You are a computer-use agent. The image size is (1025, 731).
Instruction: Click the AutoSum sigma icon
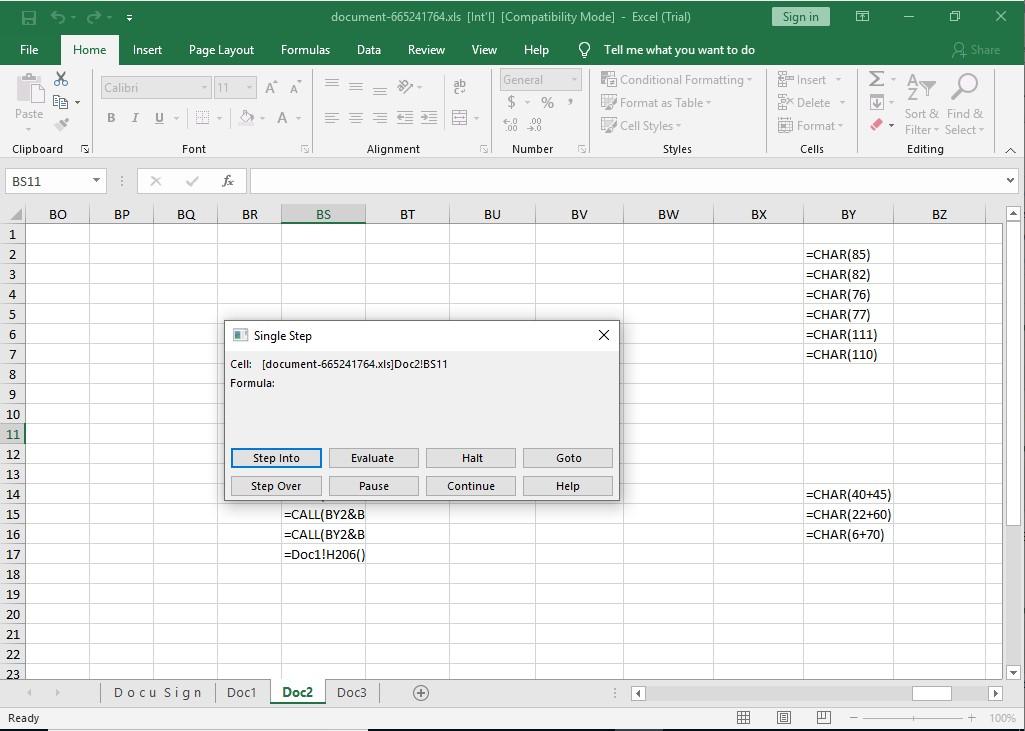[876, 79]
